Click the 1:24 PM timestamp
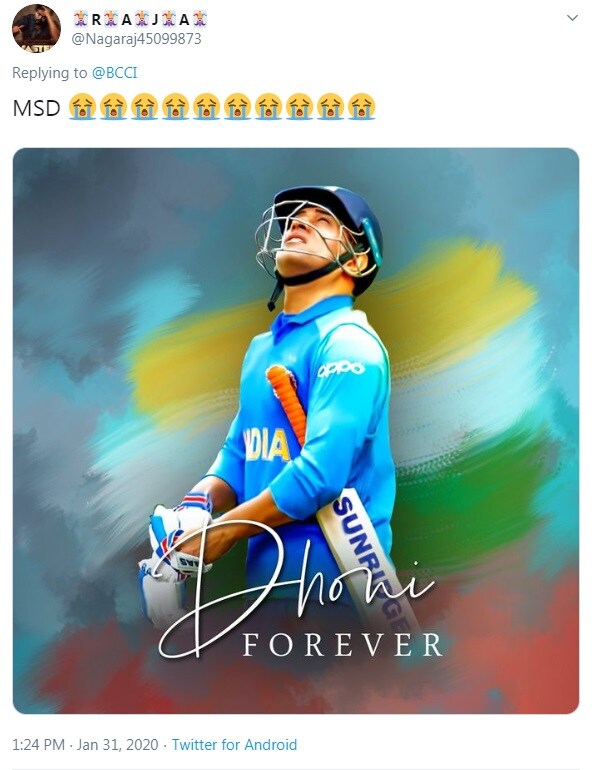Viewport: 592px width, 770px height. pyautogui.click(x=38, y=744)
